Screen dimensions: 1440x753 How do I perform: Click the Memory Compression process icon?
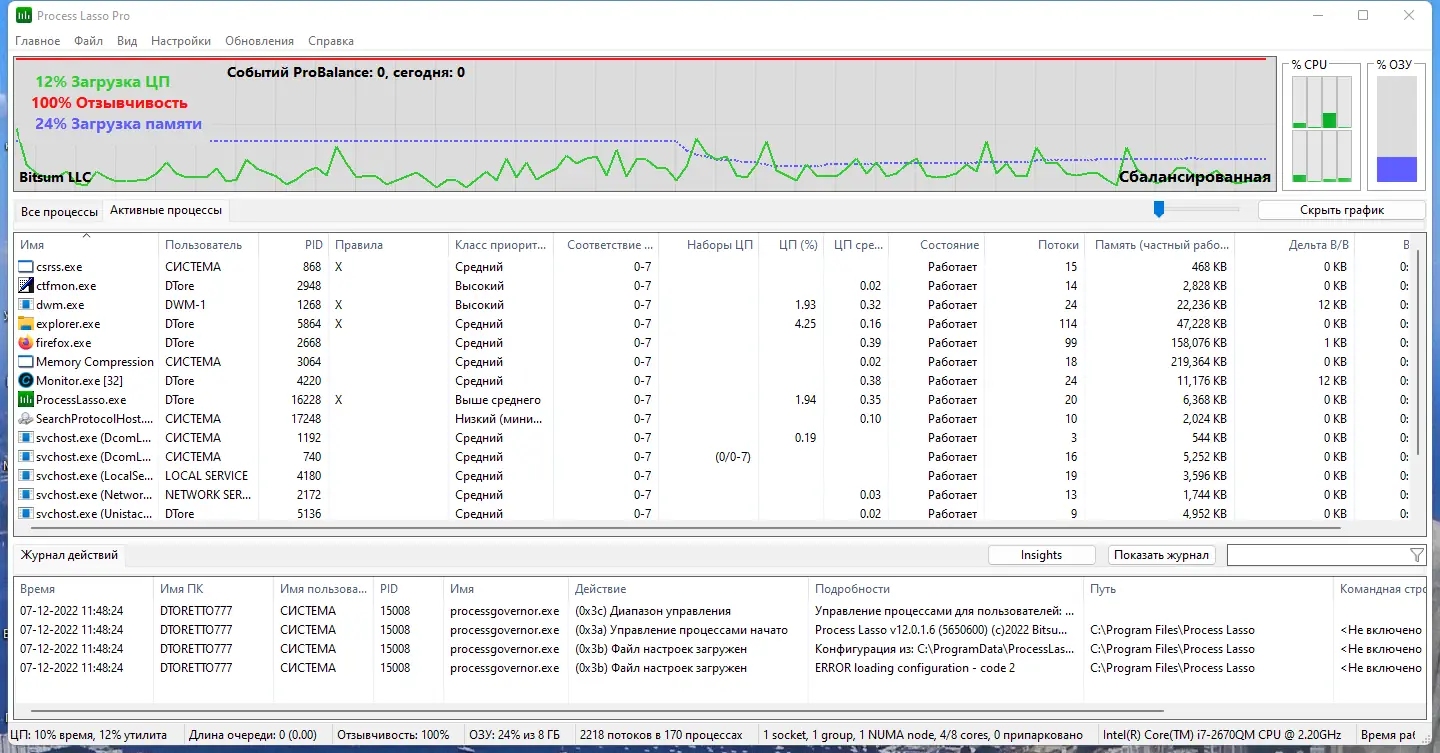click(26, 362)
